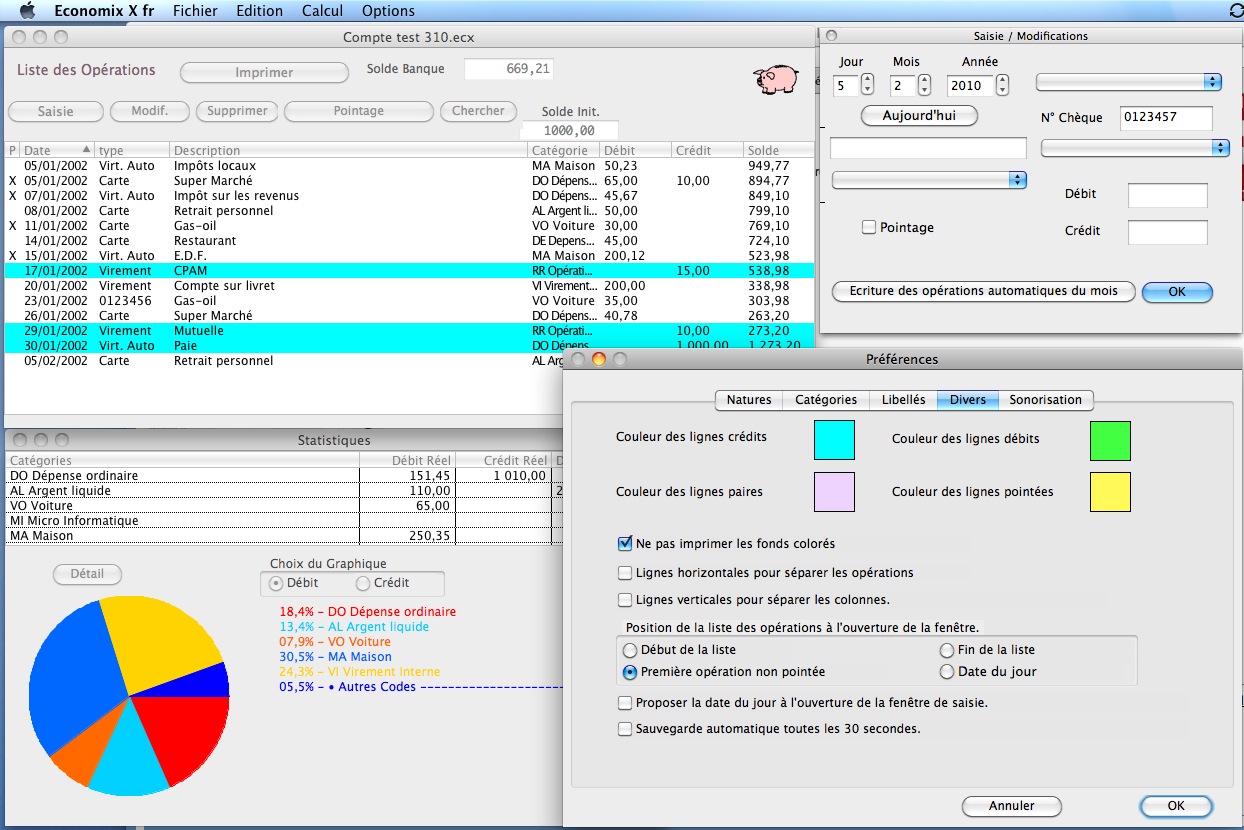The image size is (1244, 830).
Task: Switch to the Catégories tab
Action: (x=825, y=400)
